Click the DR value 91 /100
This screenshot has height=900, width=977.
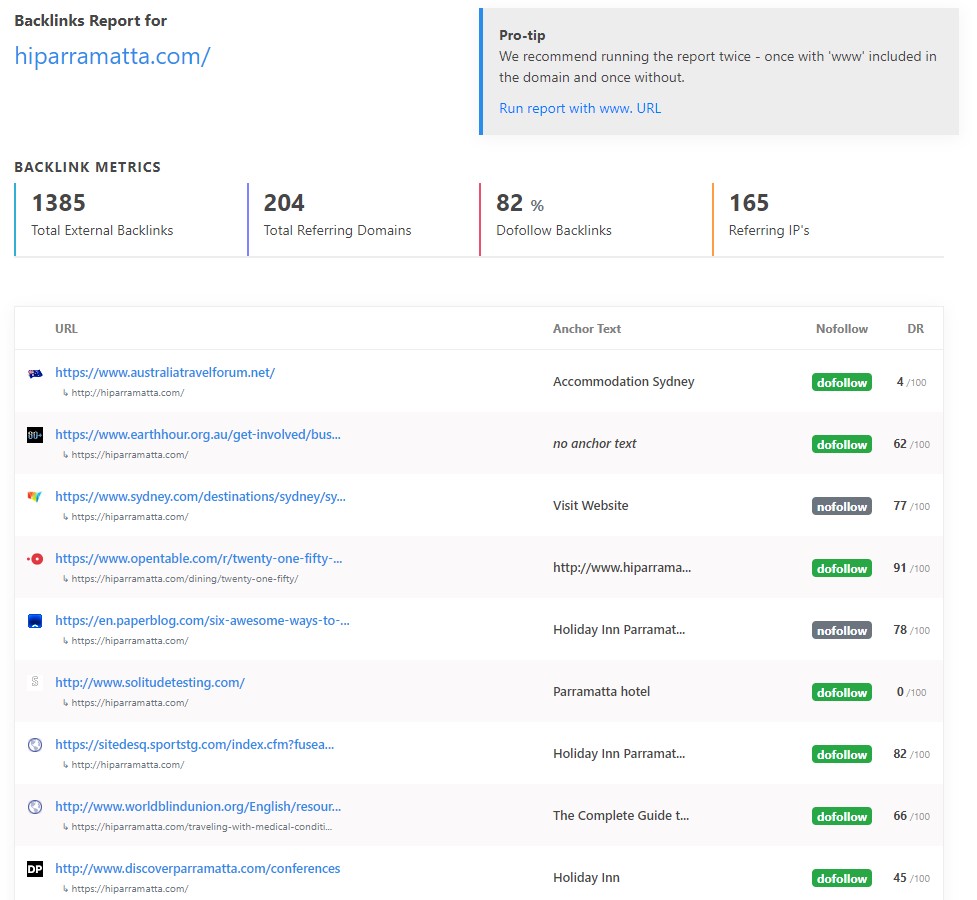[x=911, y=568]
